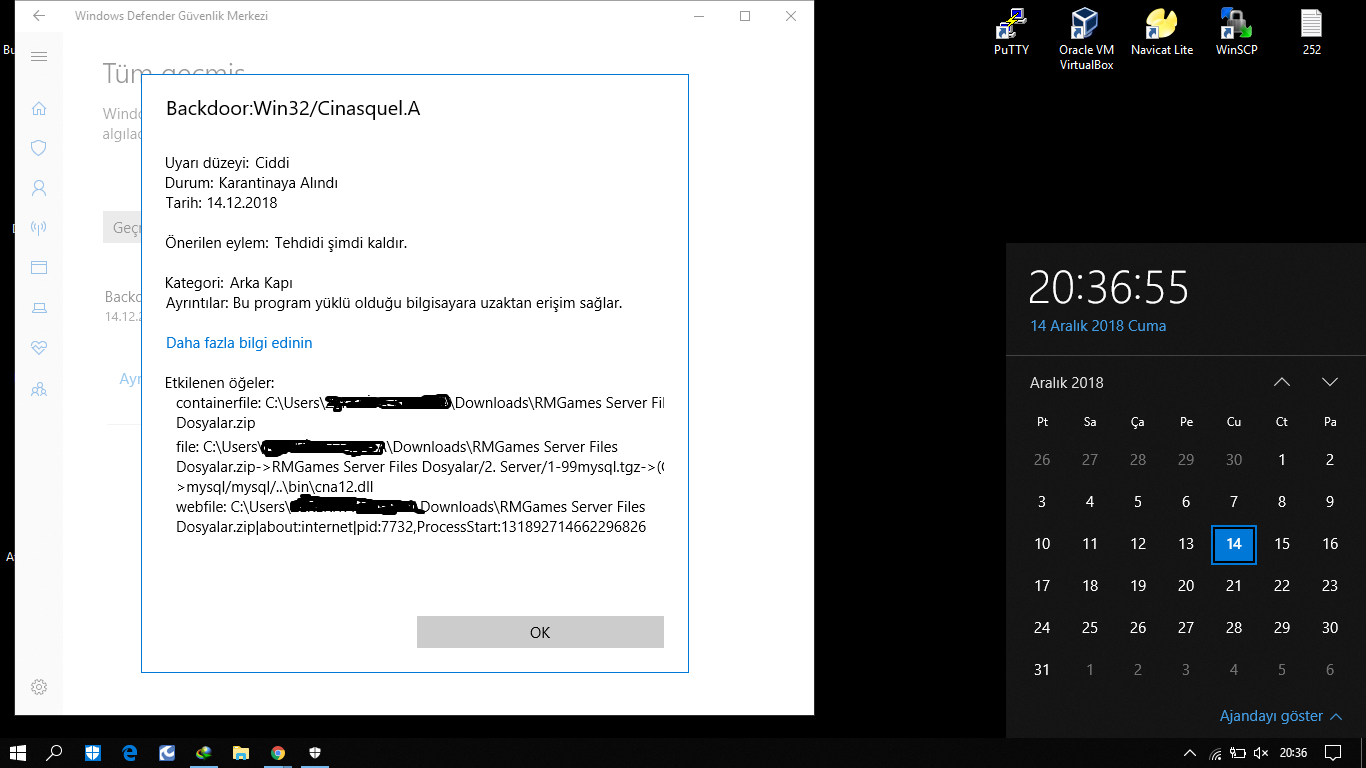Image resolution: width=1366 pixels, height=768 pixels.
Task: Choose day 7 in the calendar grid
Action: tap(1234, 502)
